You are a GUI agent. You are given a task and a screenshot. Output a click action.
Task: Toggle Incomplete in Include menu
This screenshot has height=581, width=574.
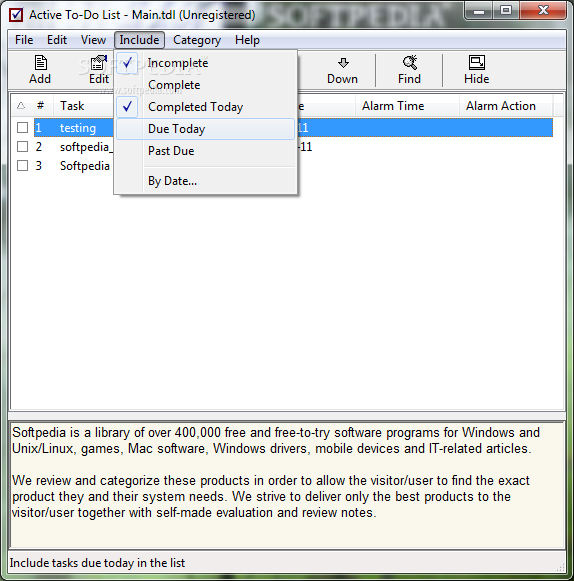coord(206,63)
